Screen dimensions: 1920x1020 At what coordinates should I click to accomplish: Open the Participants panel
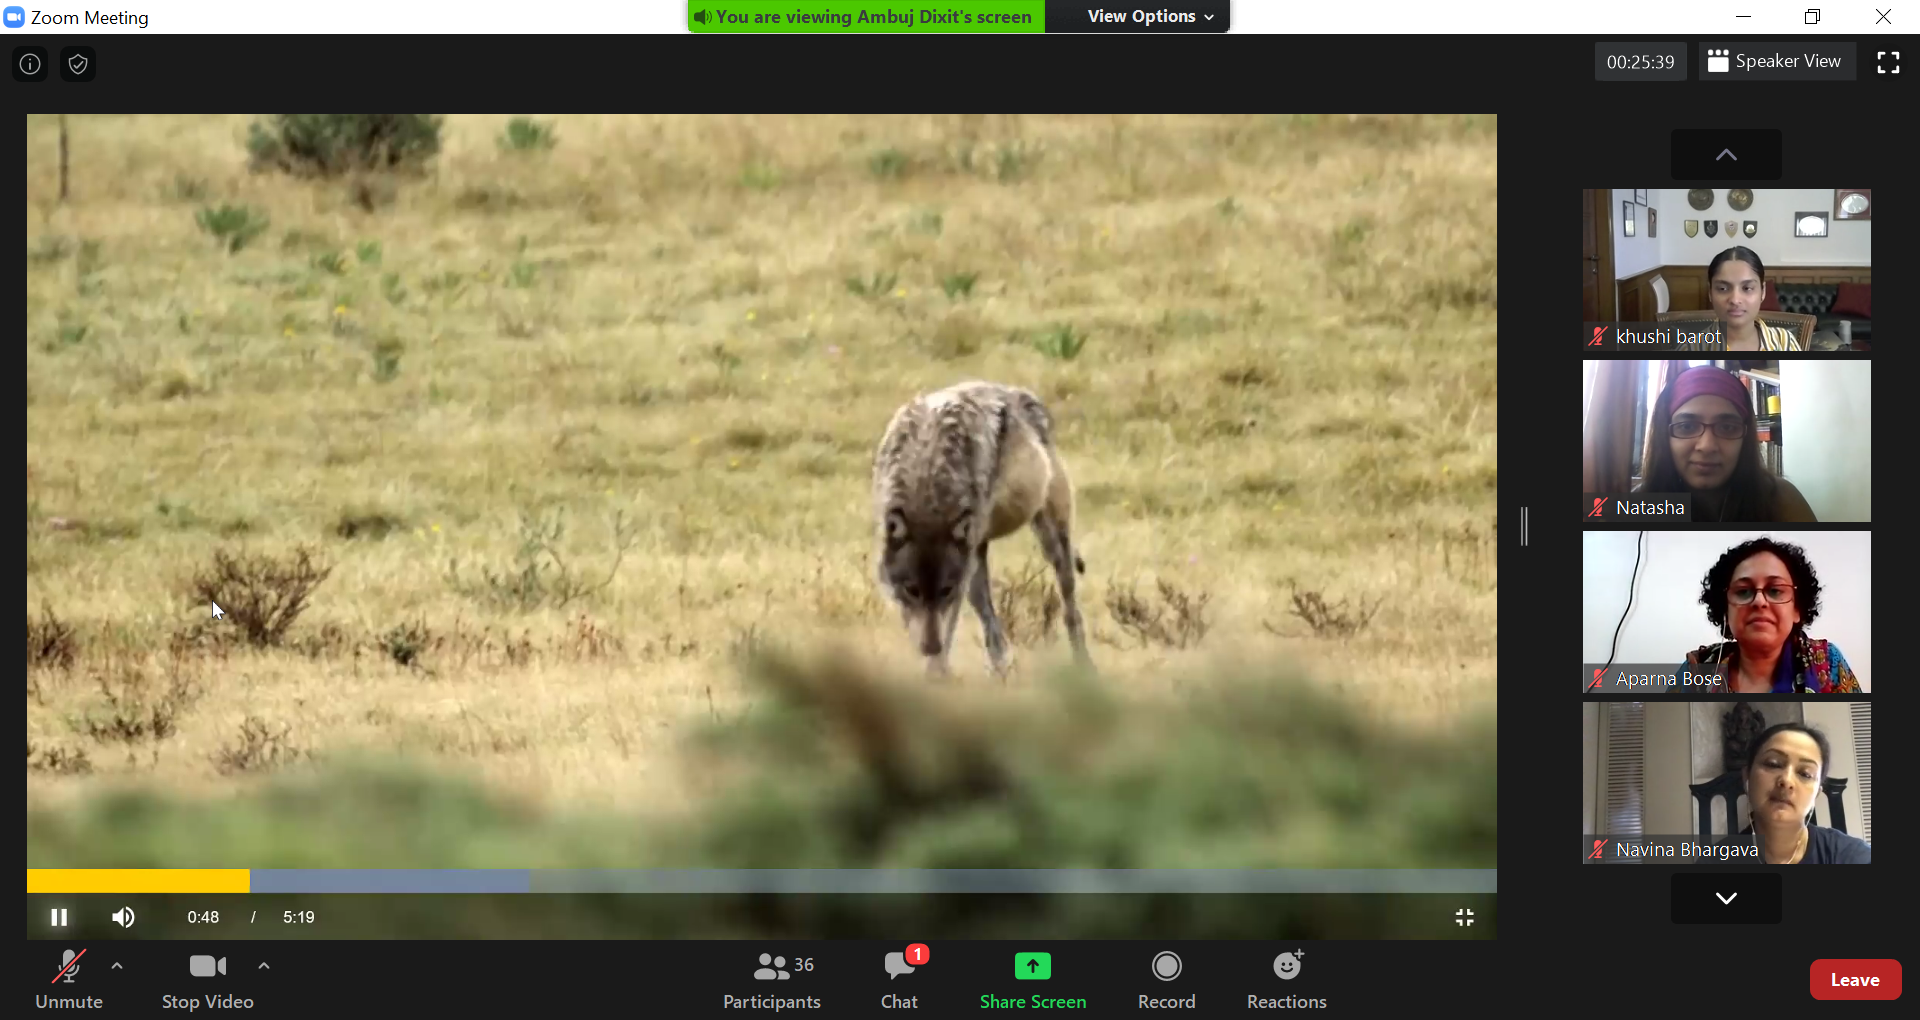[771, 980]
